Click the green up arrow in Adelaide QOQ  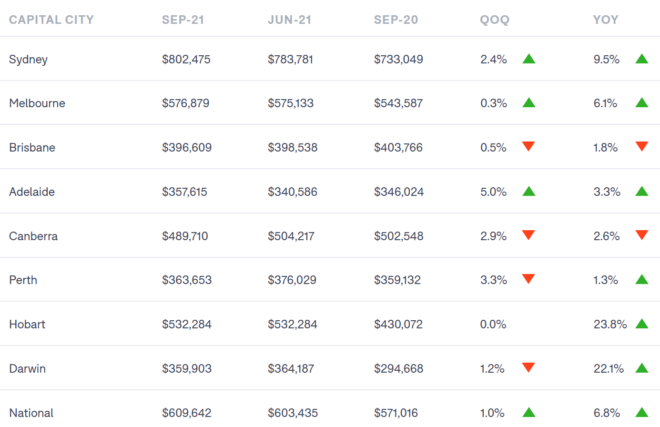click(x=529, y=191)
